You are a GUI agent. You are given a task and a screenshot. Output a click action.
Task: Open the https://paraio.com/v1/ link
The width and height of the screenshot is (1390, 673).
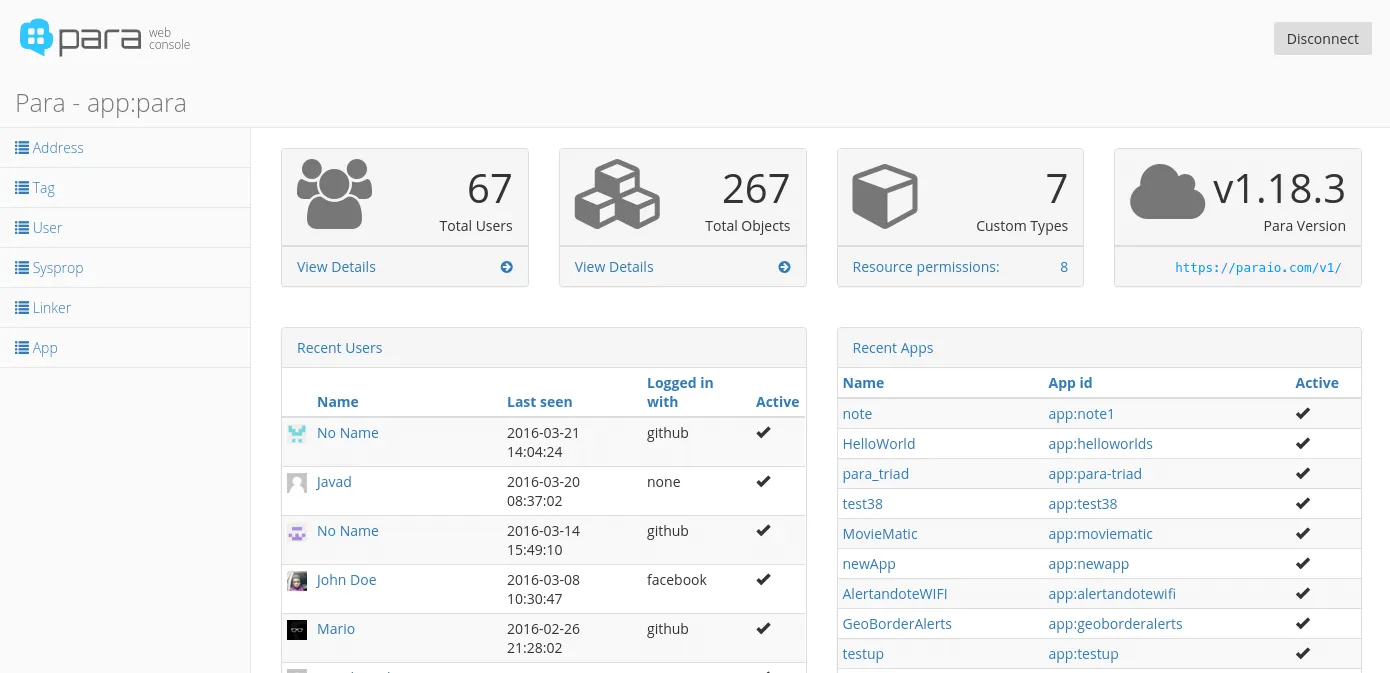1257,268
